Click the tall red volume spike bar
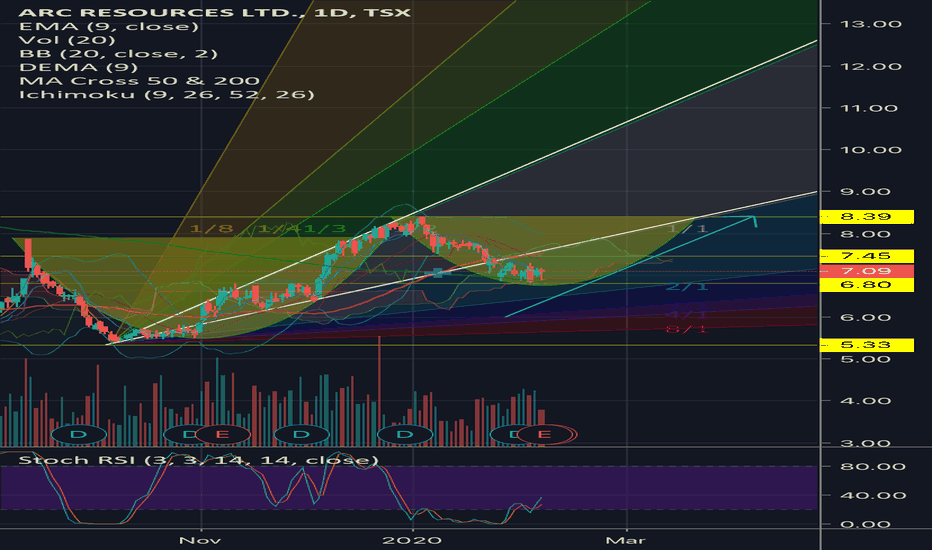Screen dimensions: 932x550 [x=379, y=391]
